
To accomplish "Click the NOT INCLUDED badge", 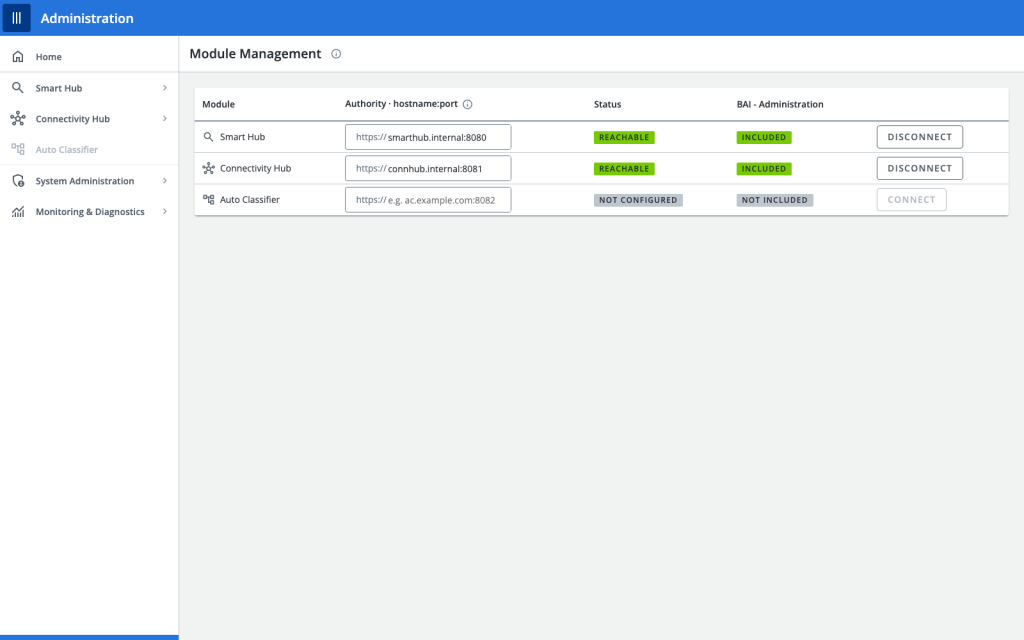I will tap(775, 200).
